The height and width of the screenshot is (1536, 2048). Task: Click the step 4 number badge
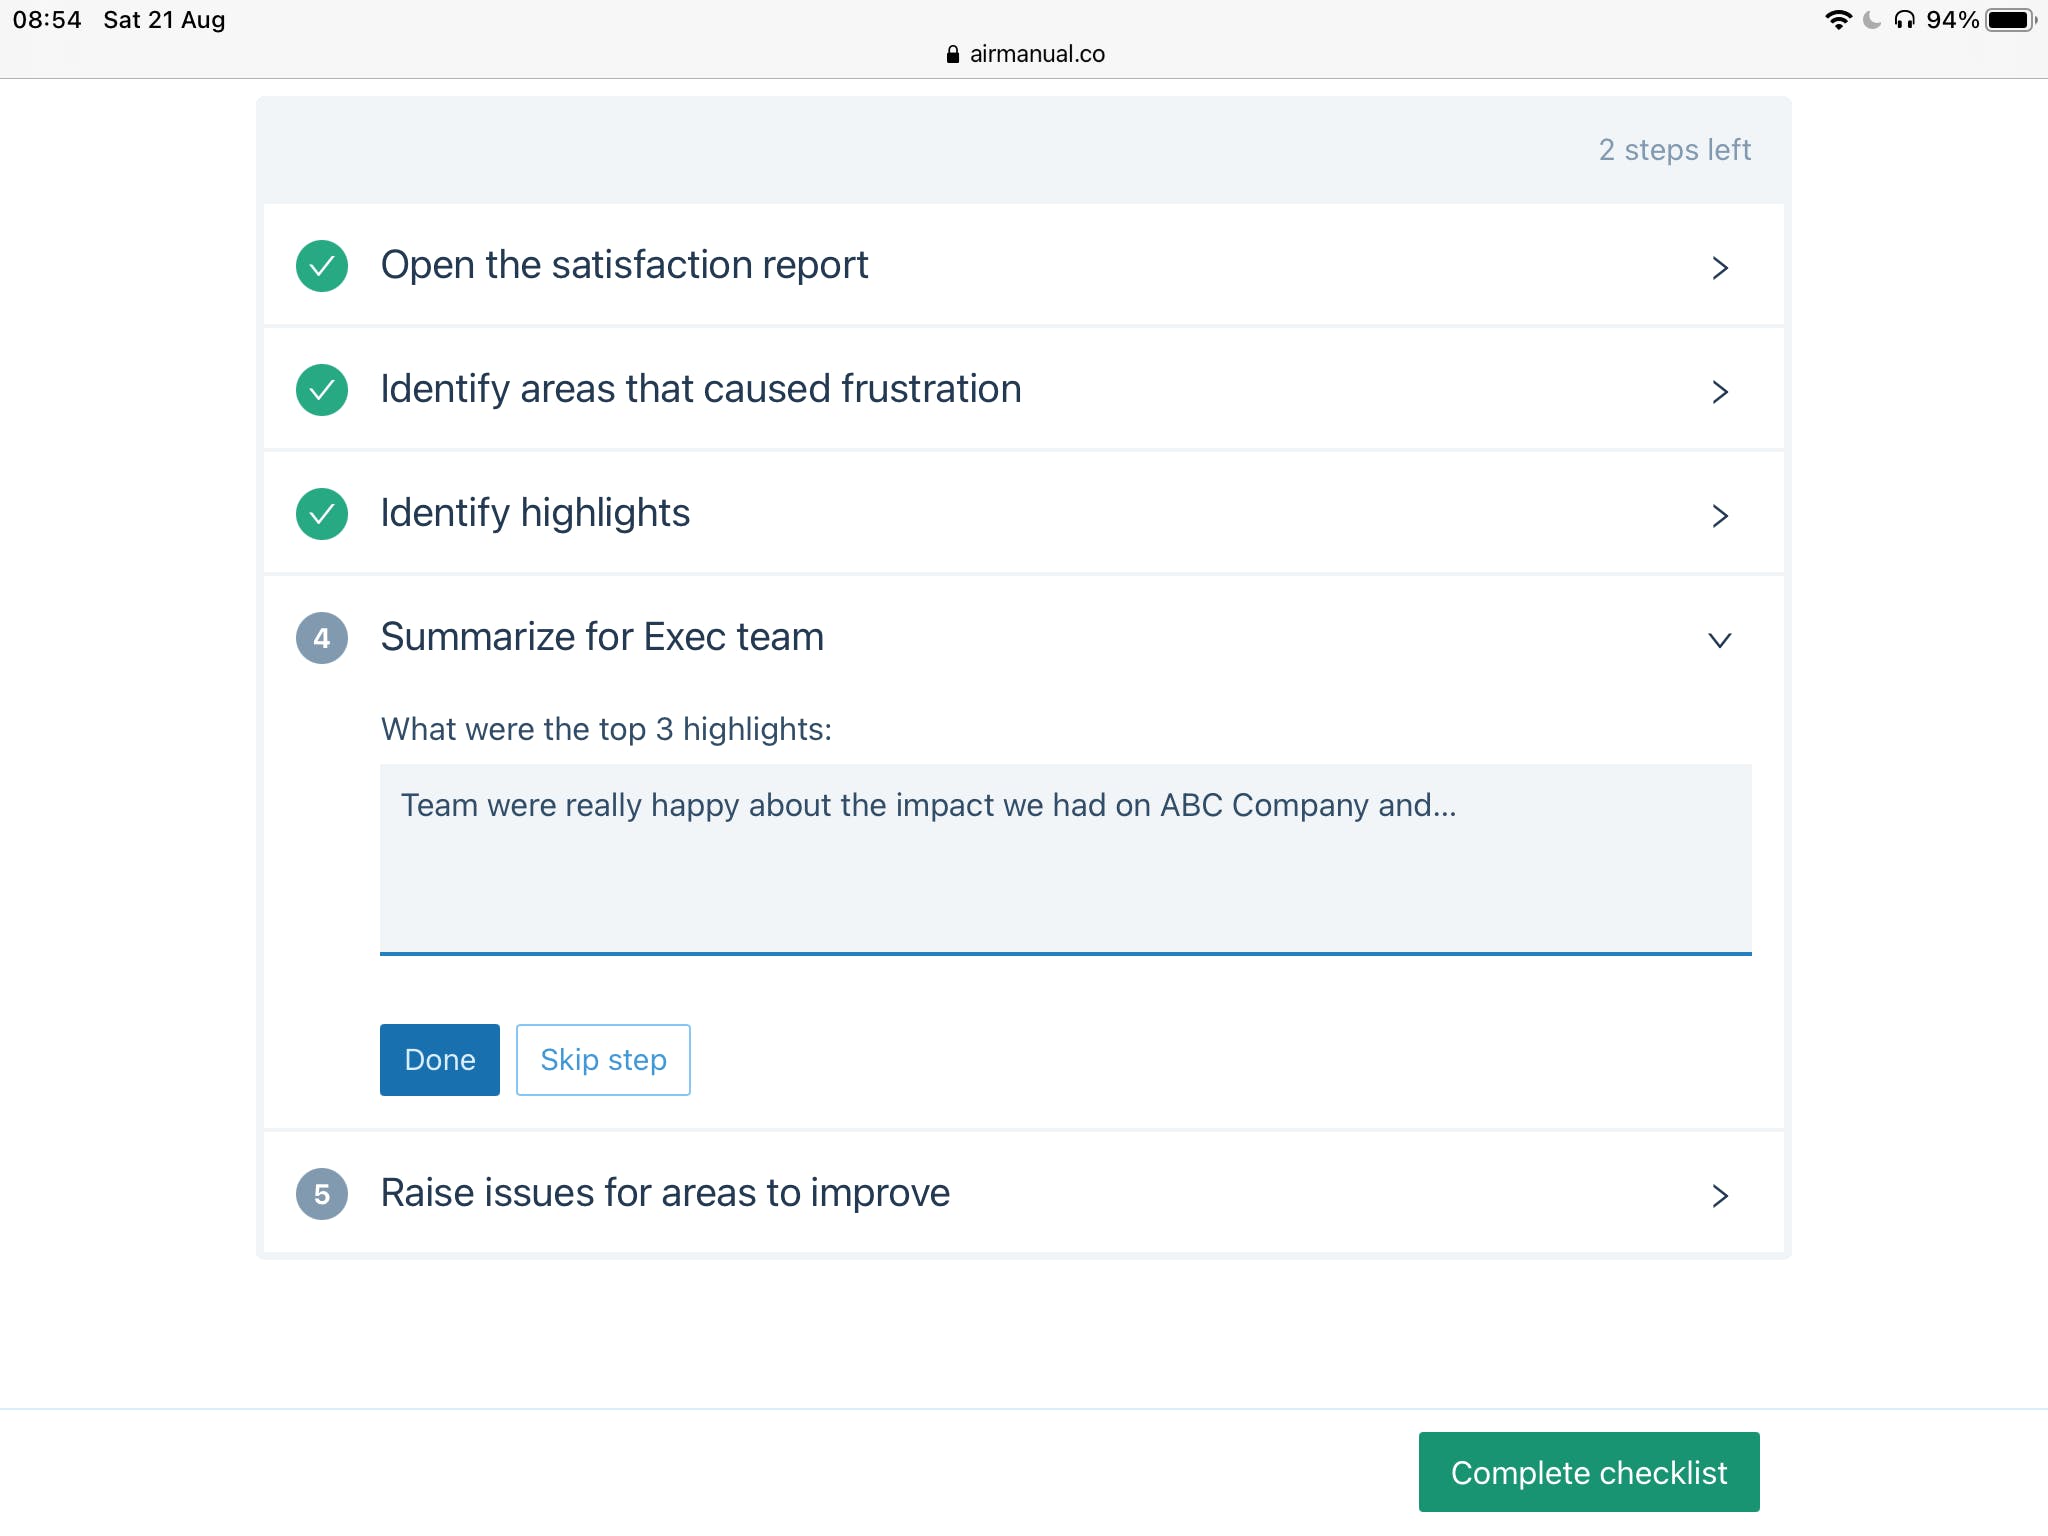(x=321, y=638)
